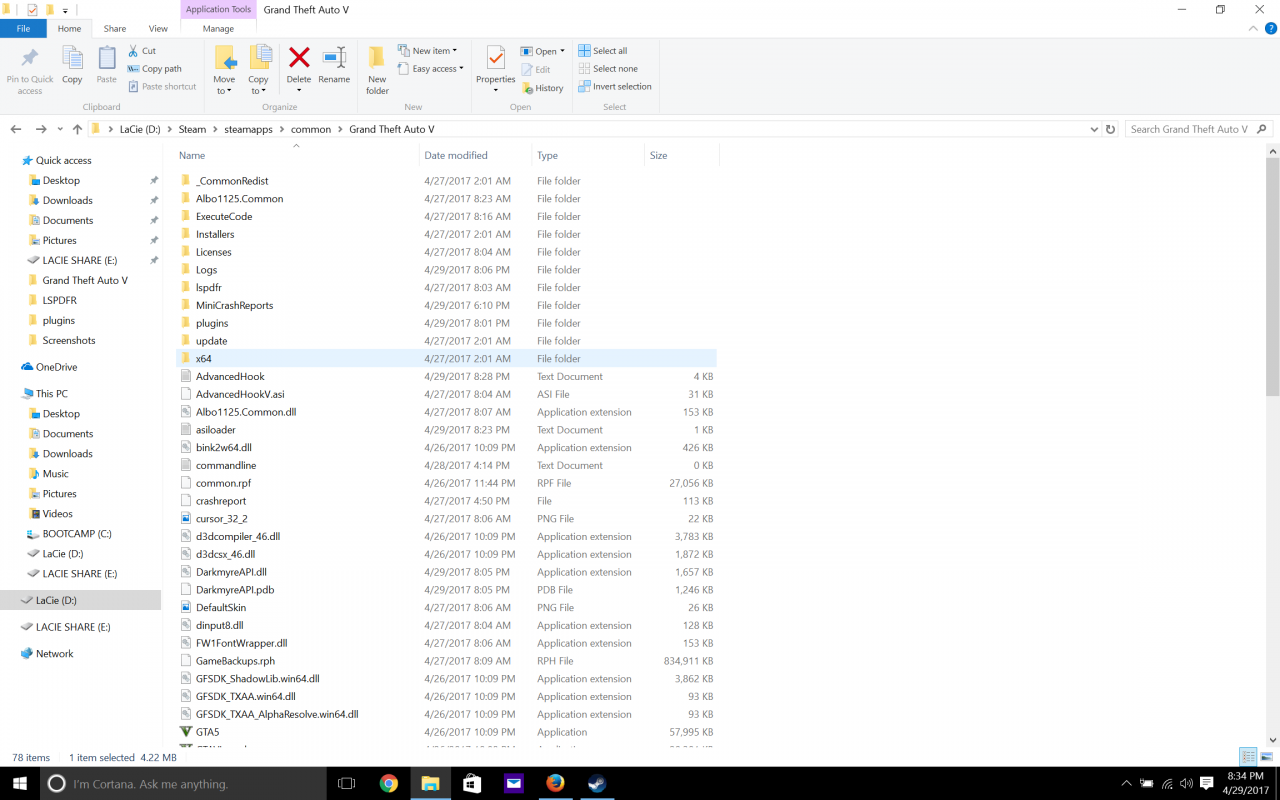Open LSPDFR in Quick access
1280x800 pixels.
tap(59, 300)
